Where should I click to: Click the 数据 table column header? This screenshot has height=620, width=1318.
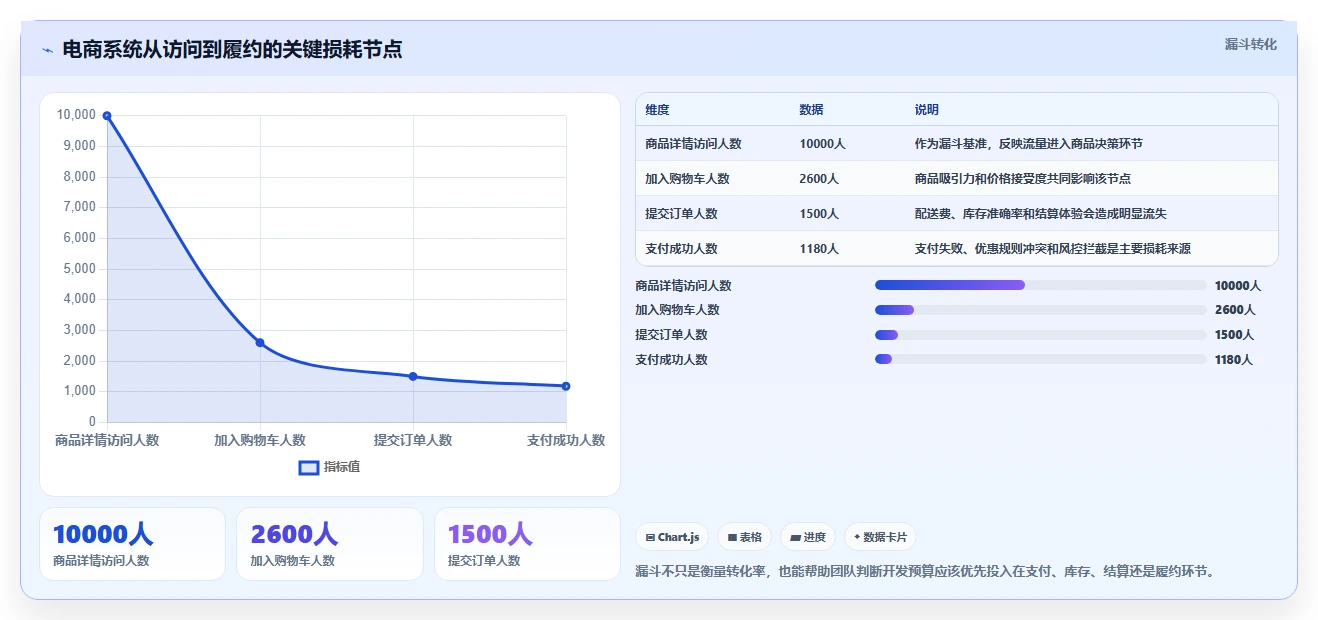tap(811, 110)
